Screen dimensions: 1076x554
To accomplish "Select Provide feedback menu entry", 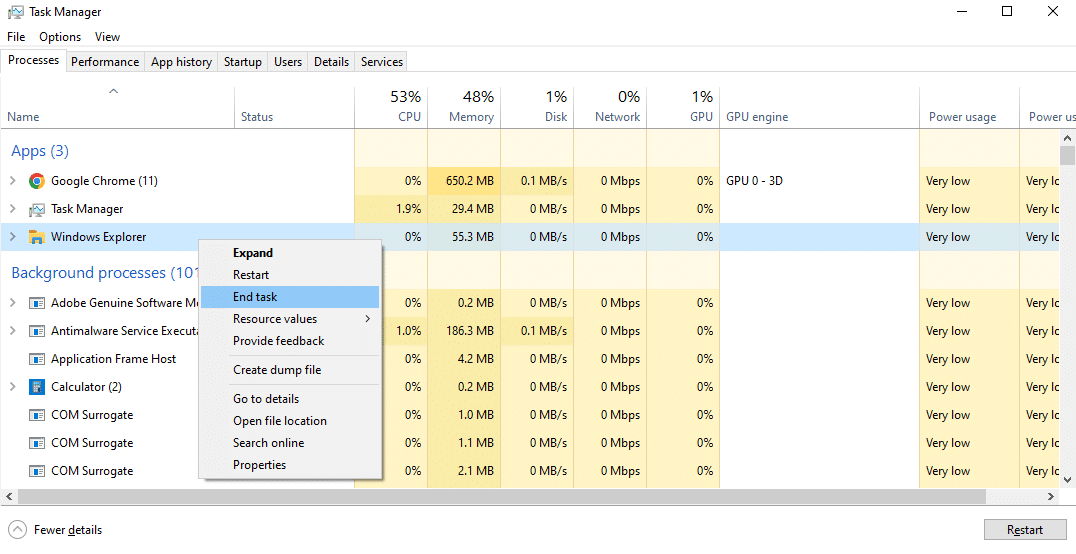I will coord(290,341).
